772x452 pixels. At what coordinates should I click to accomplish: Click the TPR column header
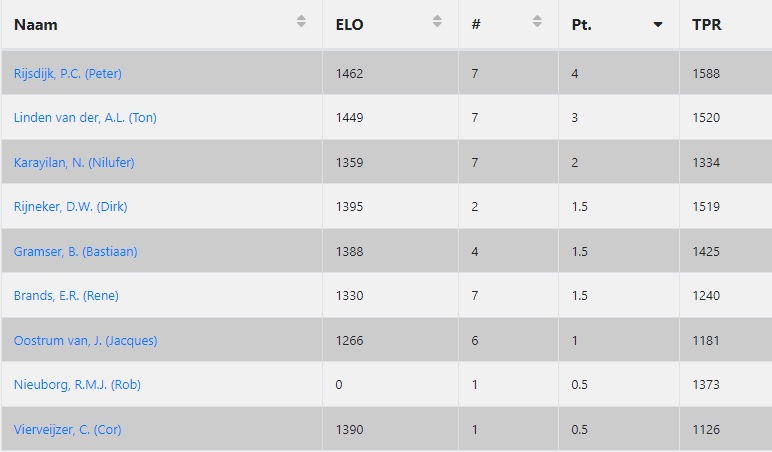pyautogui.click(x=707, y=25)
